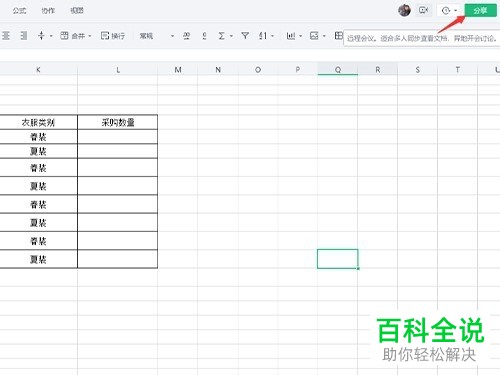The image size is (500, 375).
Task: Open the sort options dropdown arrow
Action: click(x=272, y=36)
